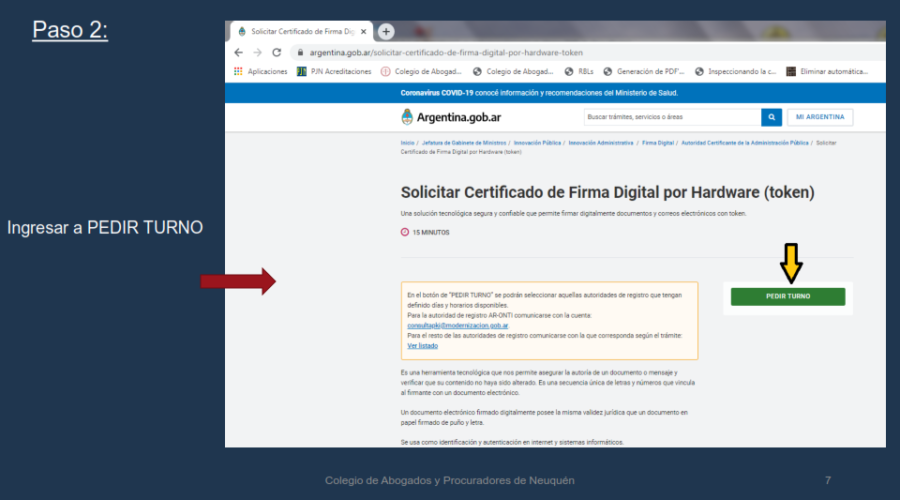
Task: Click the browser back arrow
Action: click(239, 53)
